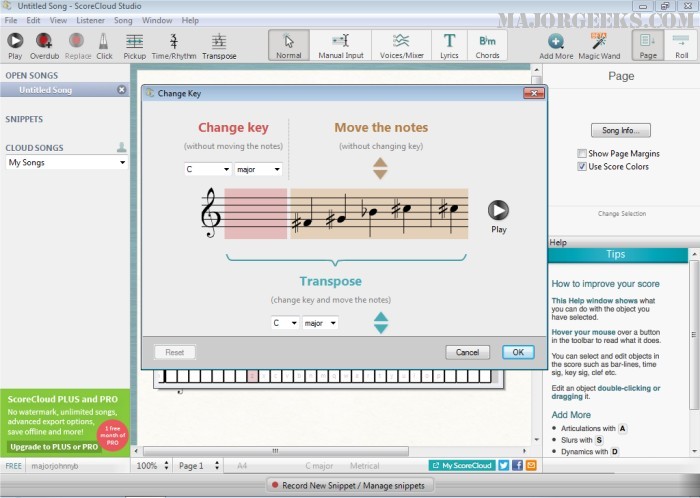Switch to Manual Input mode
The width and height of the screenshot is (700, 498).
(x=341, y=45)
